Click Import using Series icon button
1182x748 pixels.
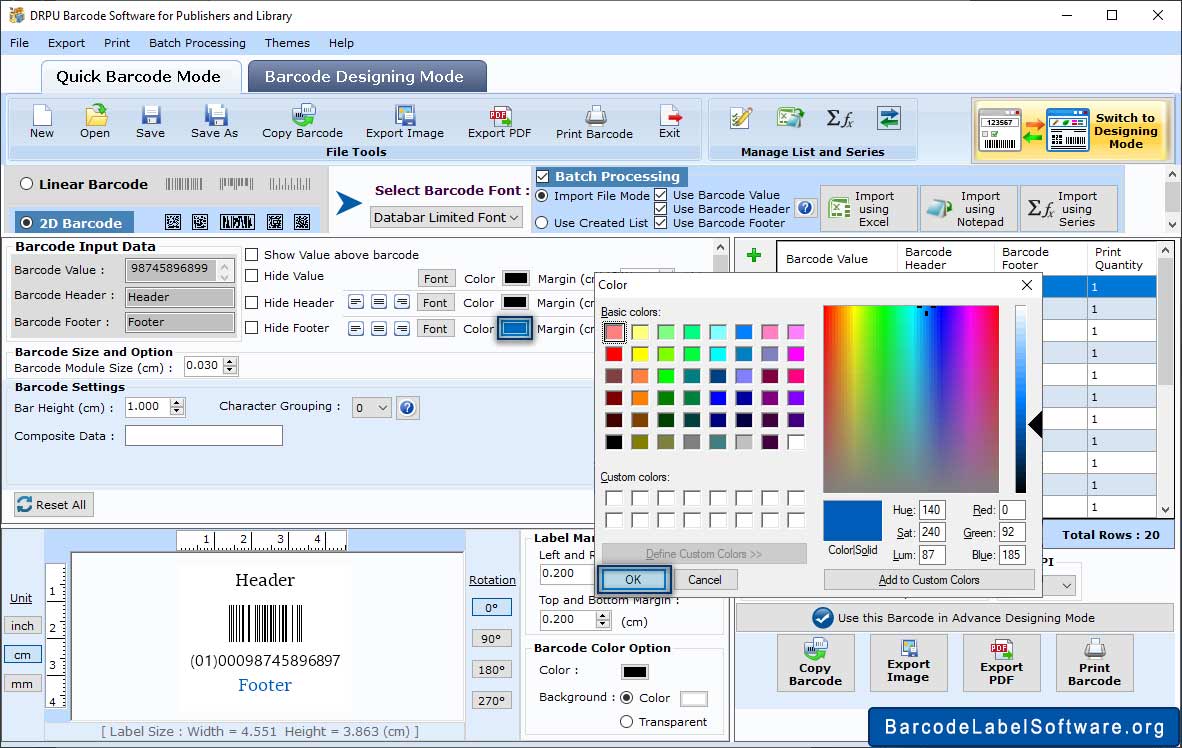[x=1069, y=208]
